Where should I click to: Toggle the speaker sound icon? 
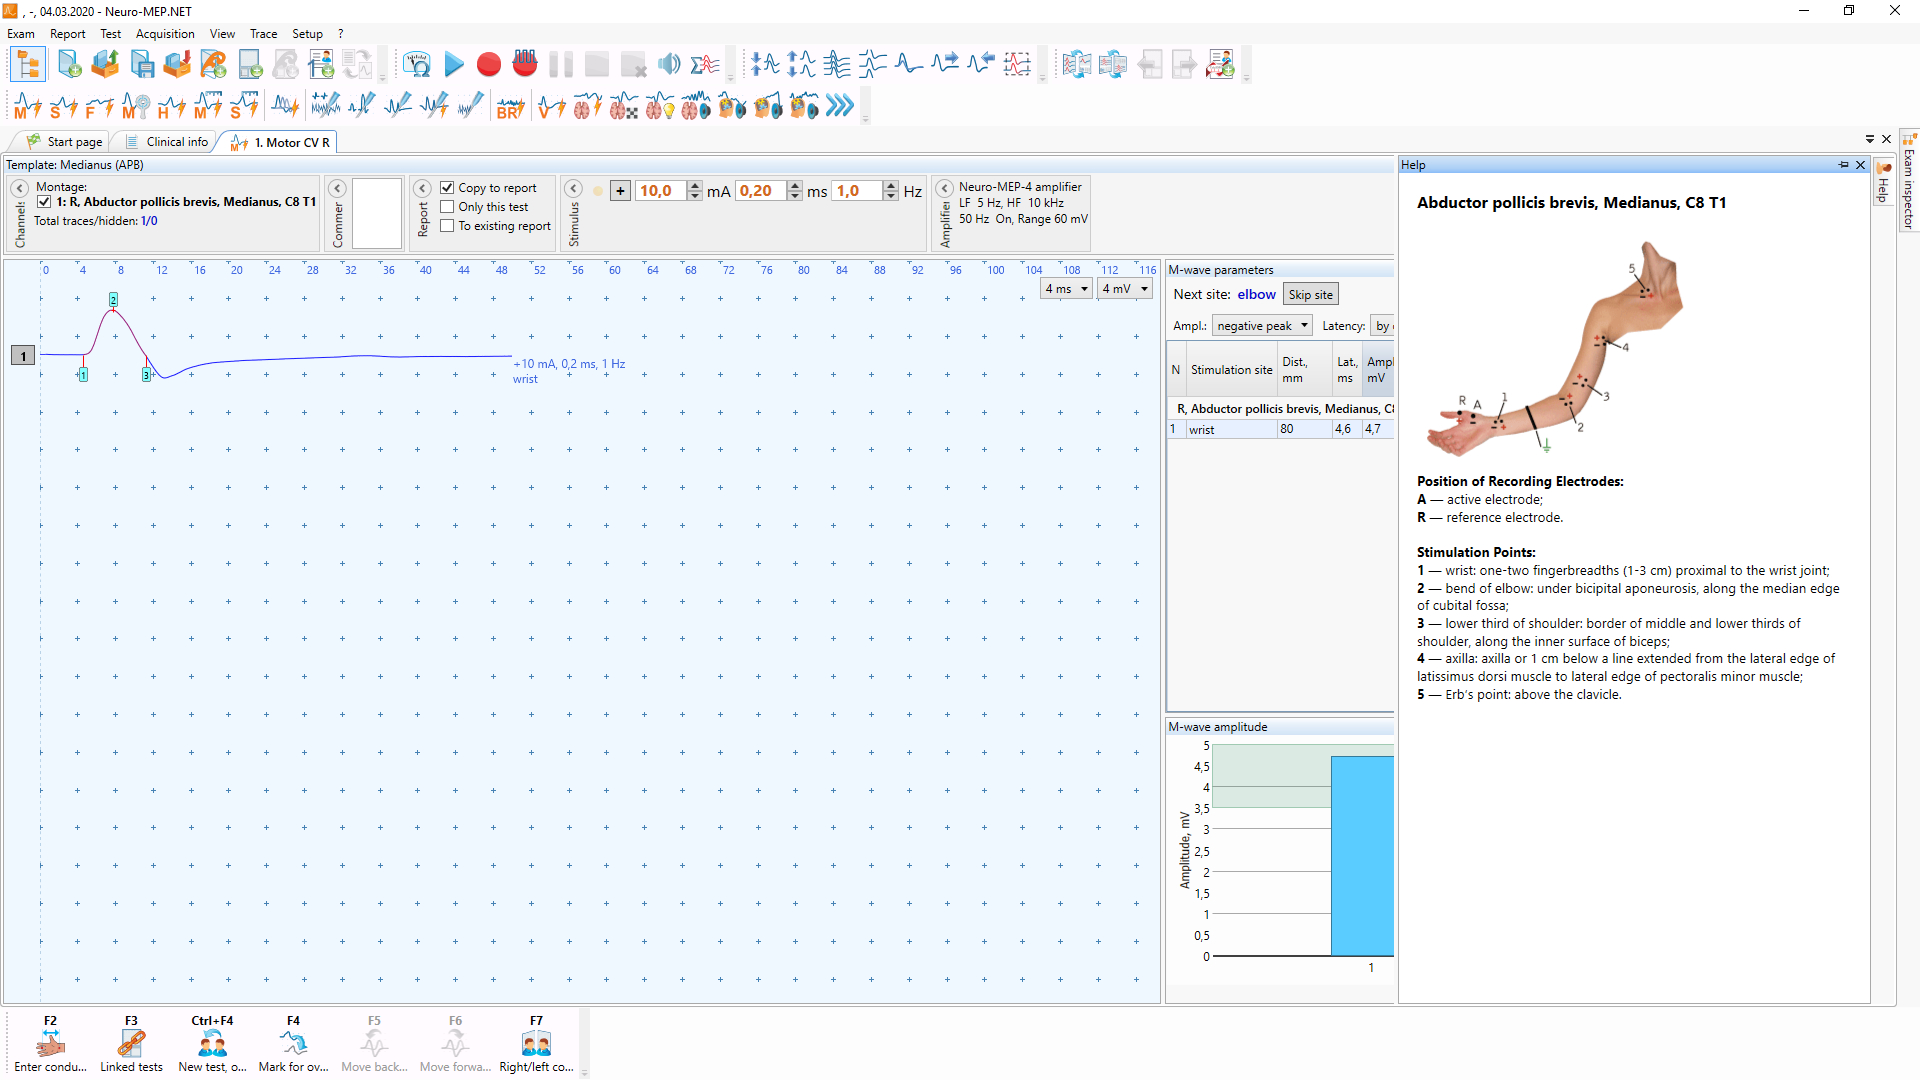(669, 65)
